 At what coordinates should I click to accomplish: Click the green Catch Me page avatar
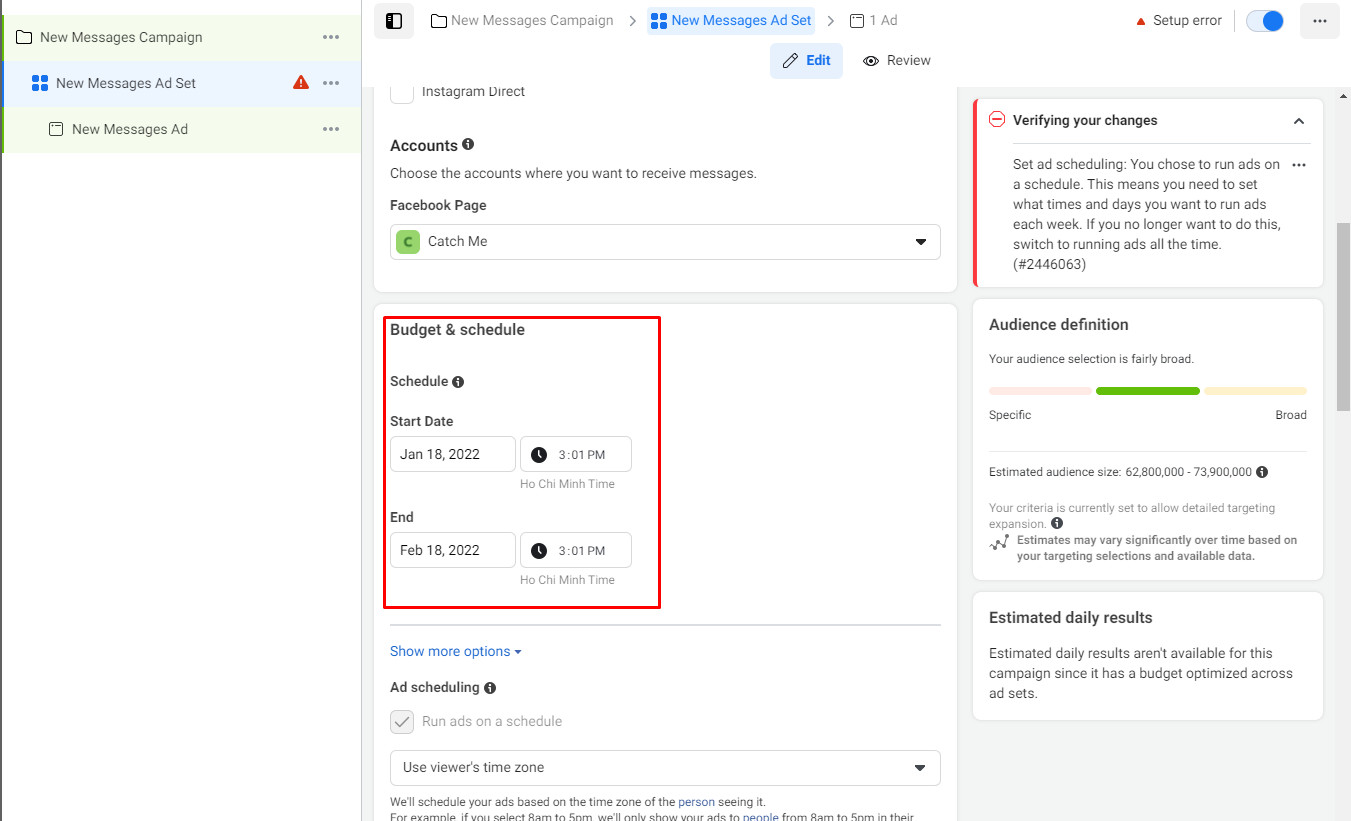[408, 242]
